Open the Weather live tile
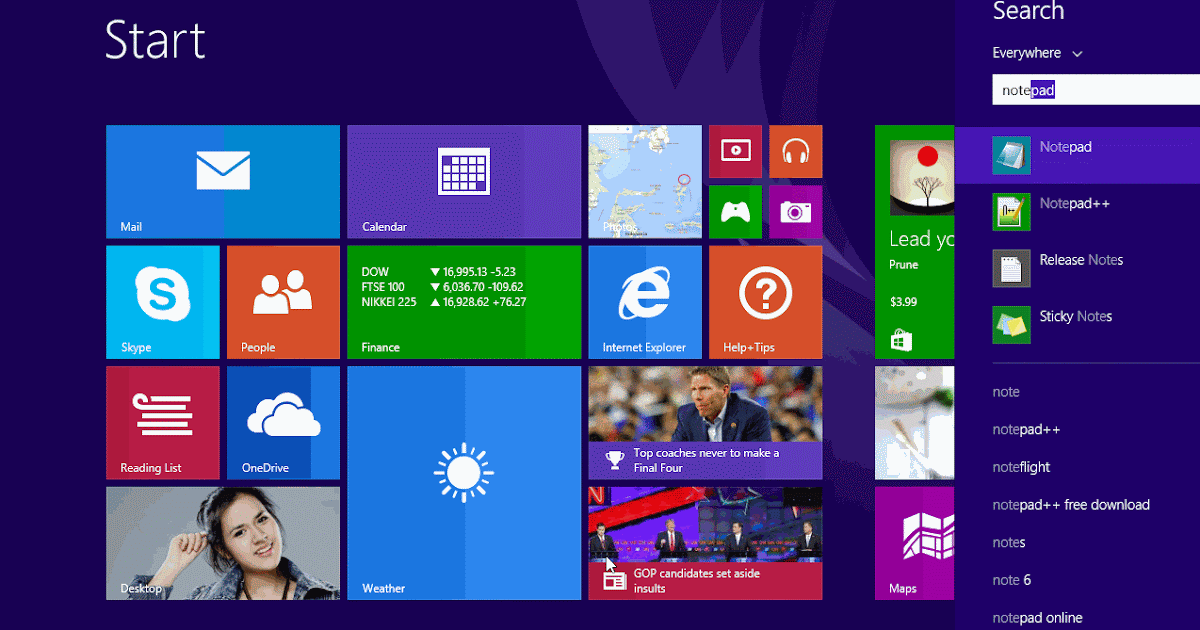 tap(463, 483)
